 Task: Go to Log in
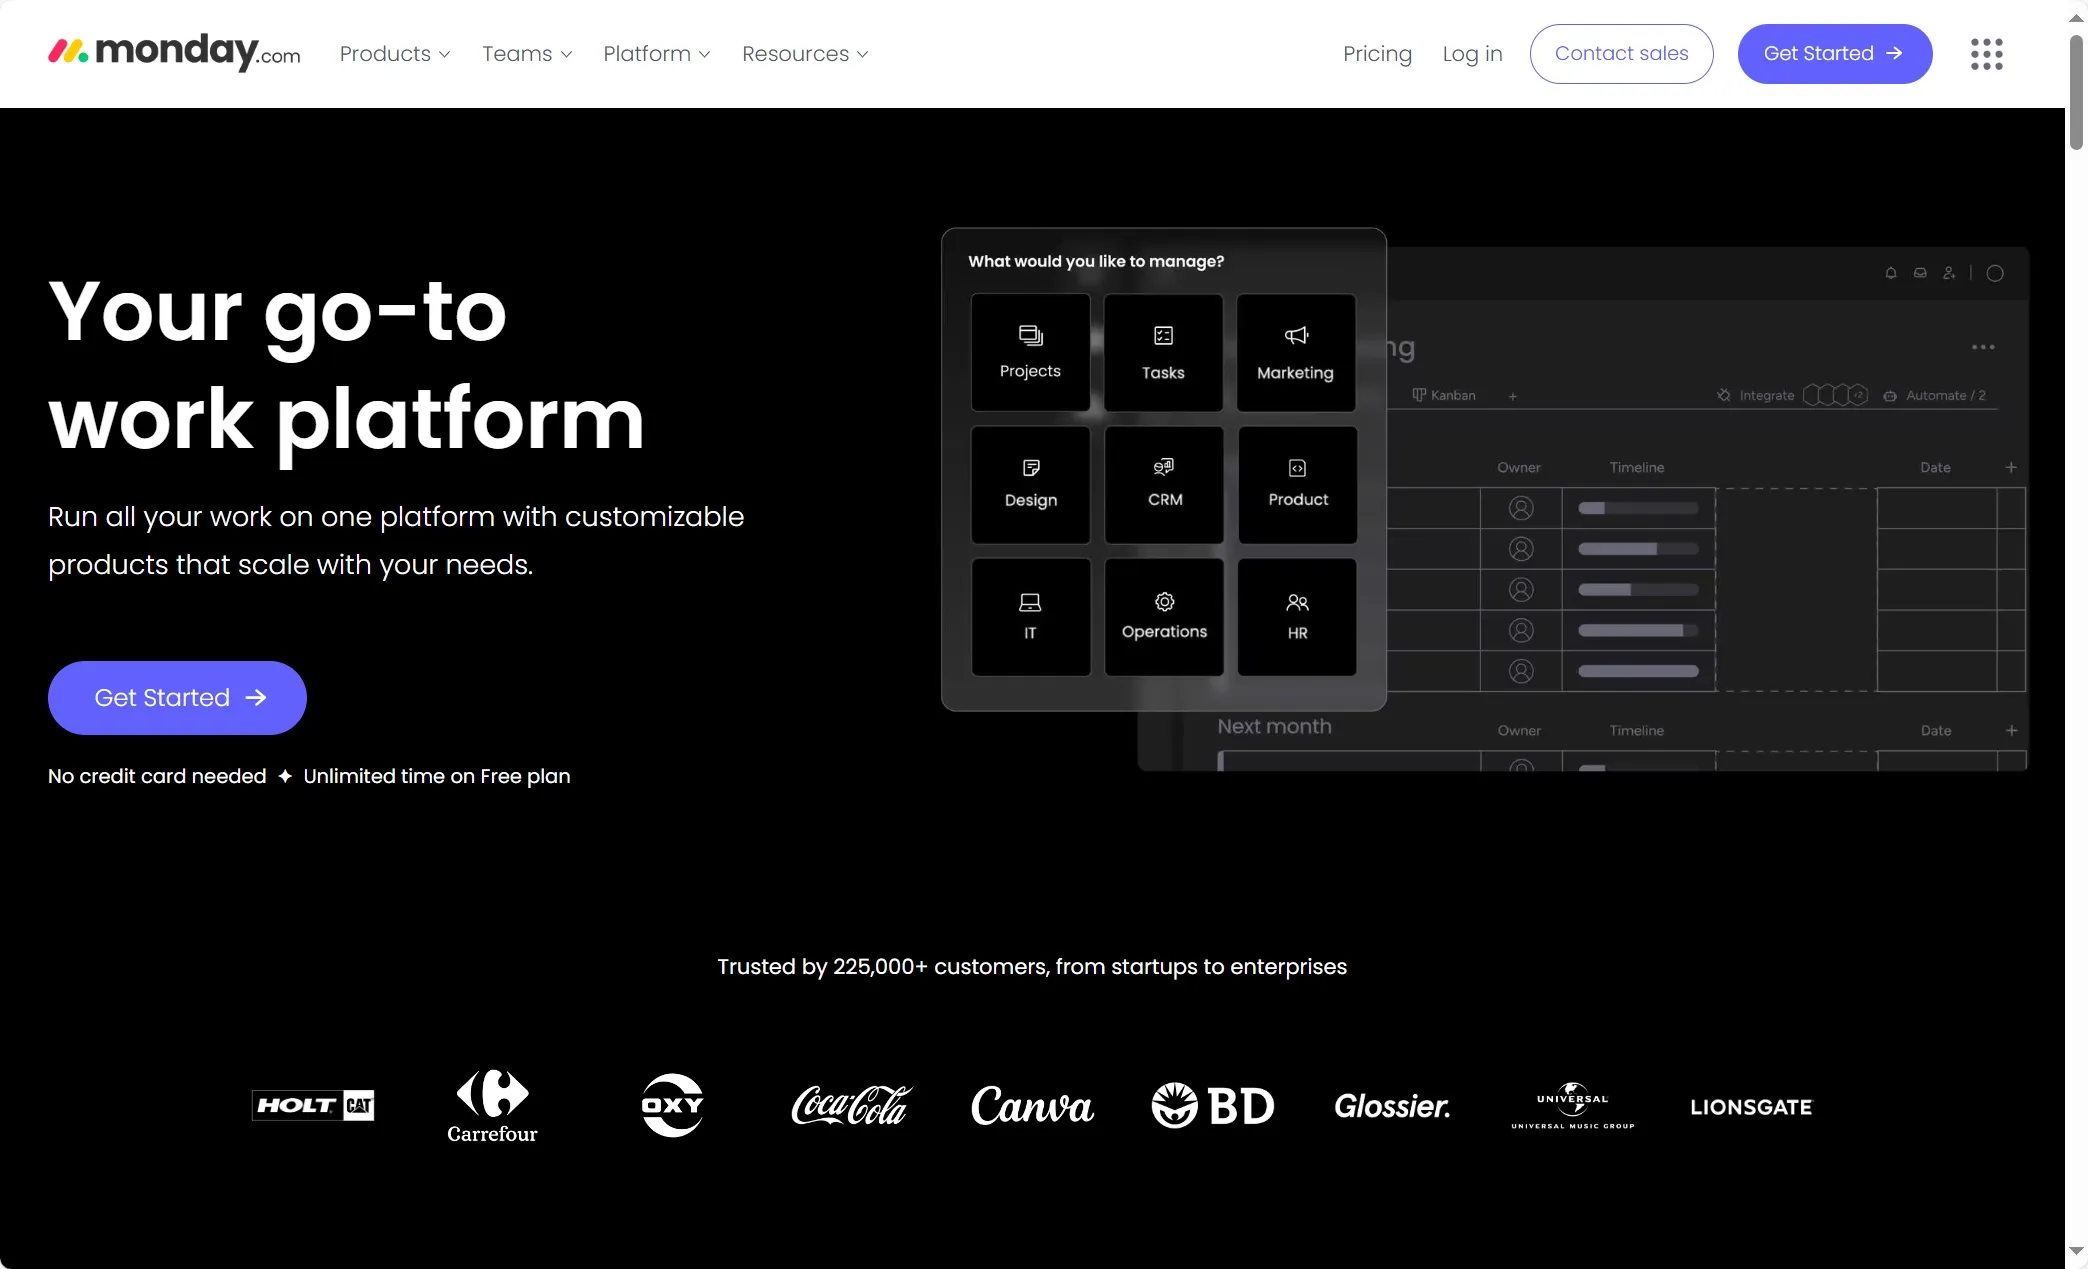(1472, 54)
